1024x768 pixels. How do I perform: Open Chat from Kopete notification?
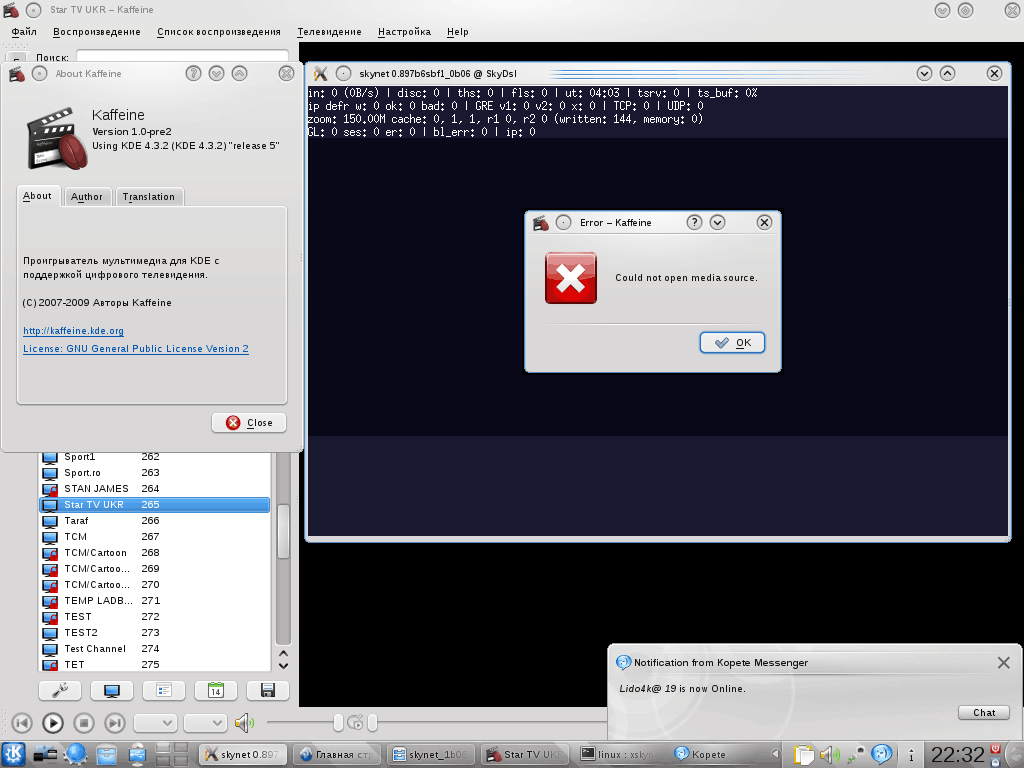pos(984,712)
